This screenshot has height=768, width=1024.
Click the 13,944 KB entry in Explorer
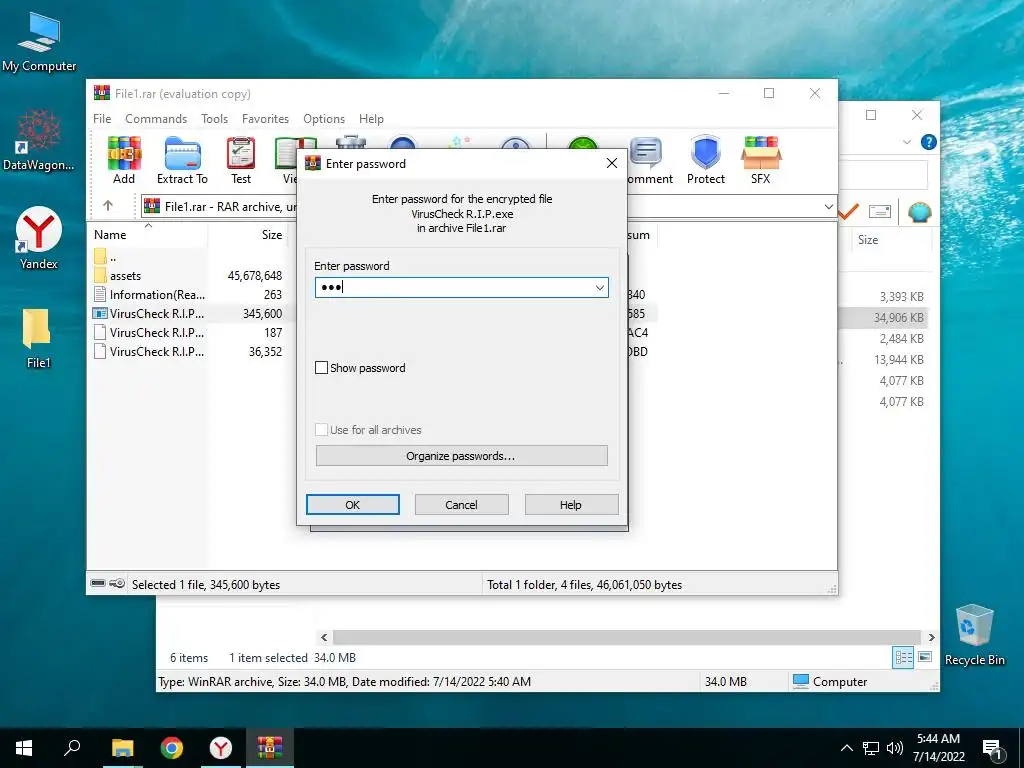[x=900, y=360]
